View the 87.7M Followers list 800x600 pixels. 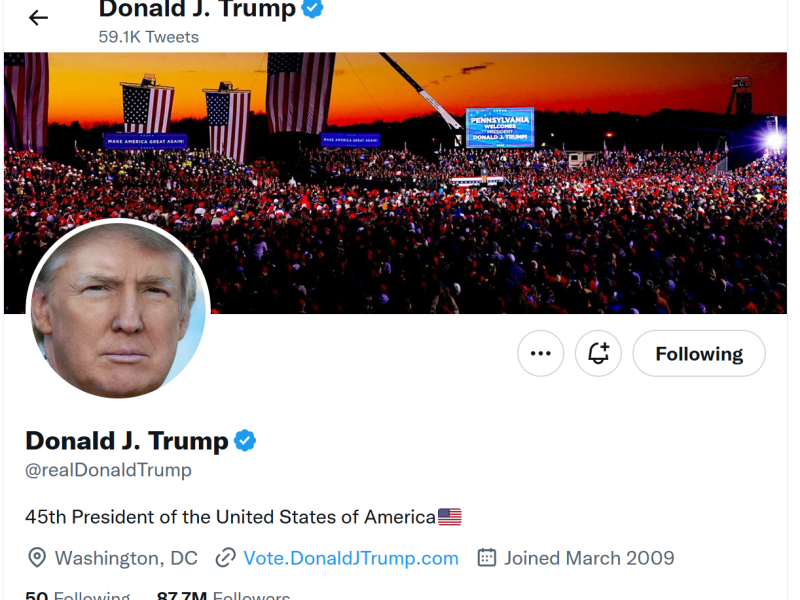pos(223,596)
